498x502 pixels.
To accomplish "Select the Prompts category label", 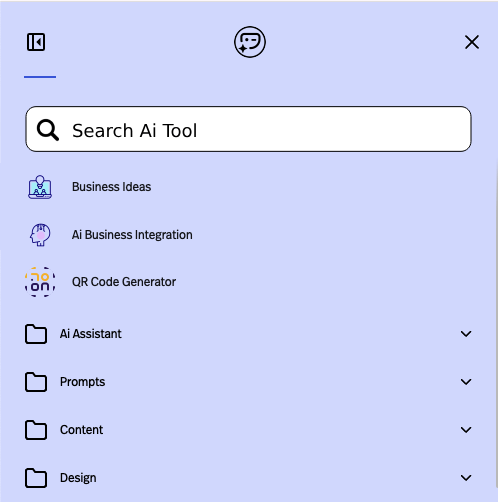I will click(82, 382).
